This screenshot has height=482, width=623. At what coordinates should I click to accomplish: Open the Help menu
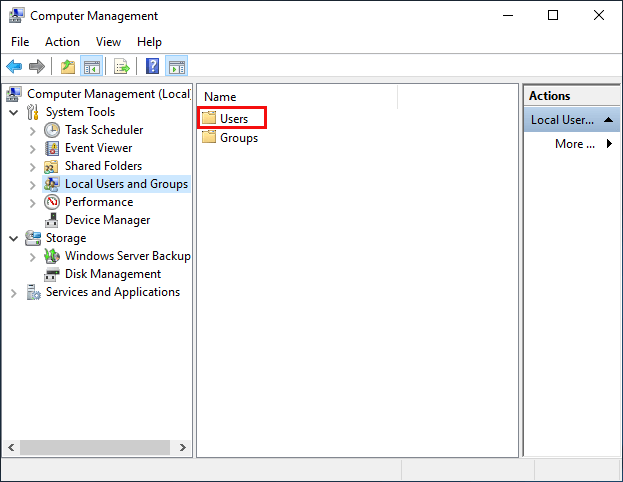point(149,42)
